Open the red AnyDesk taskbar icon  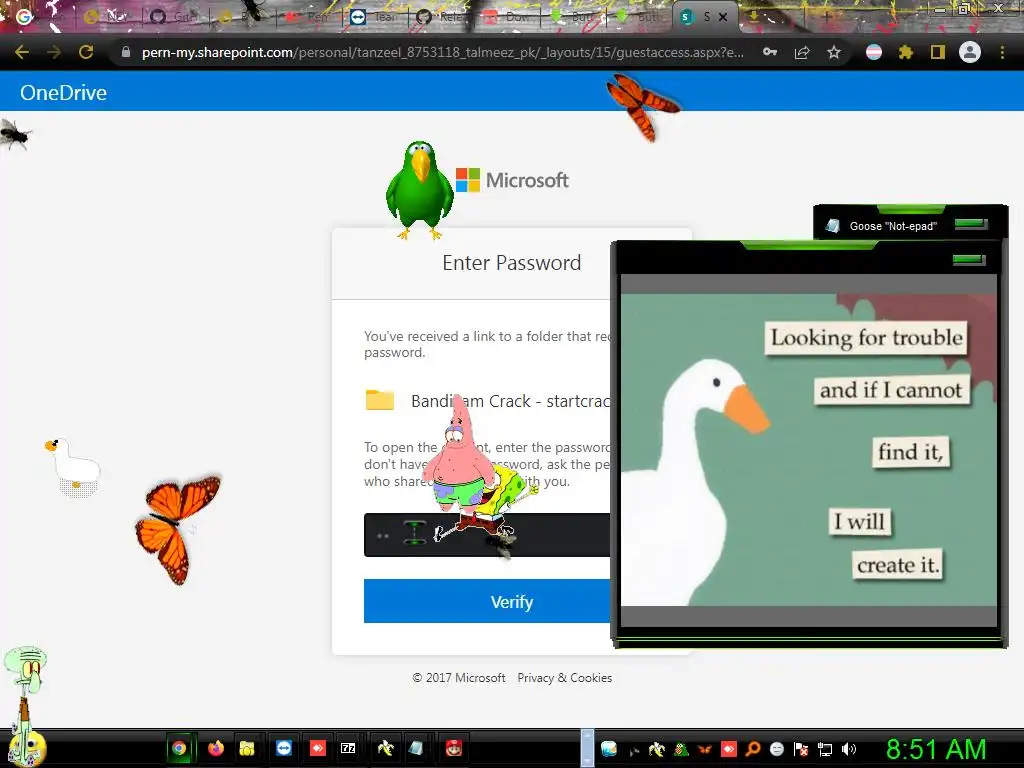[317, 748]
